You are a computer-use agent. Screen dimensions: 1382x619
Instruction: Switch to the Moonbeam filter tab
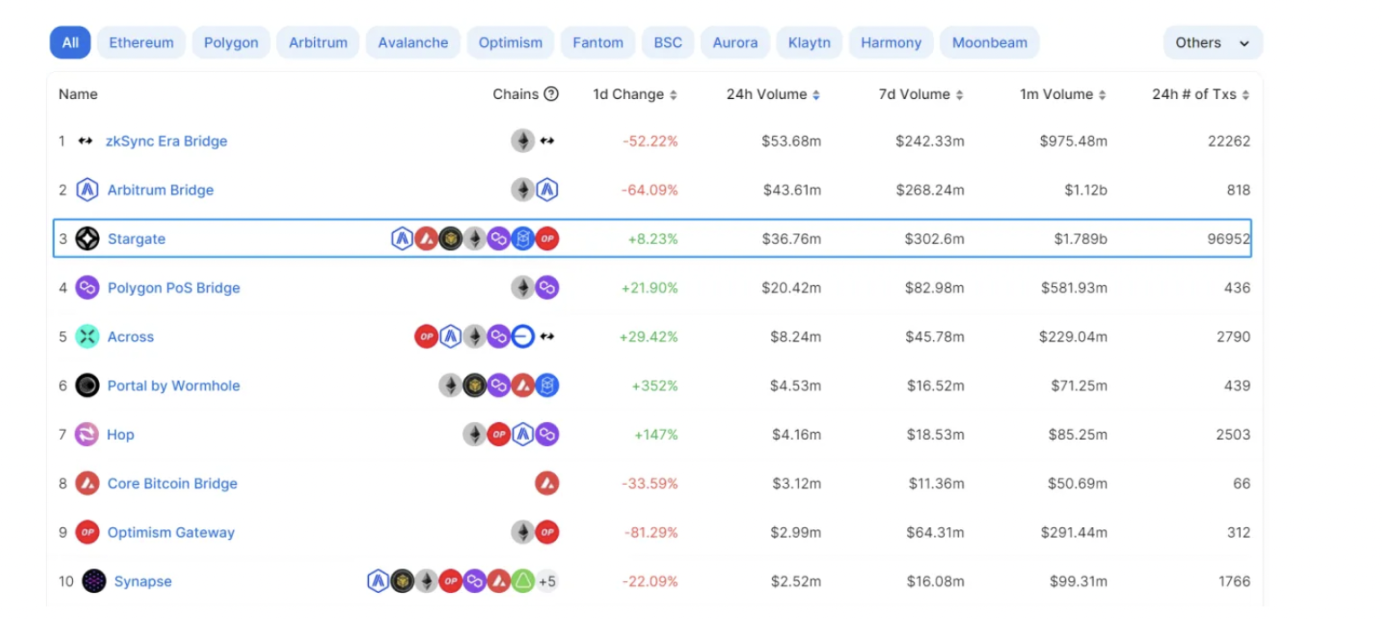pos(990,43)
